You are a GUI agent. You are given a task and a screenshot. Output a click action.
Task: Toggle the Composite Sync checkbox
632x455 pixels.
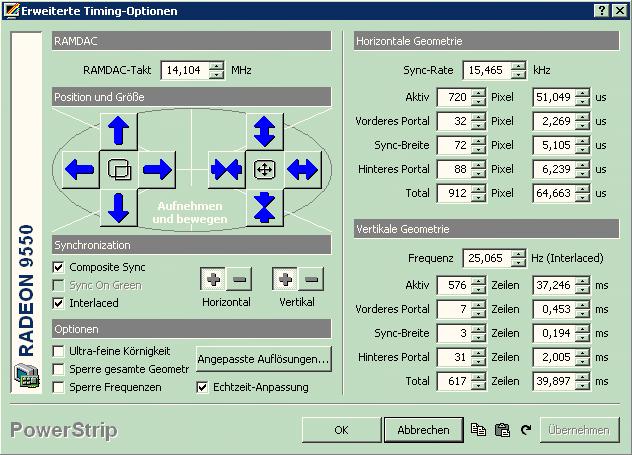click(x=59, y=268)
